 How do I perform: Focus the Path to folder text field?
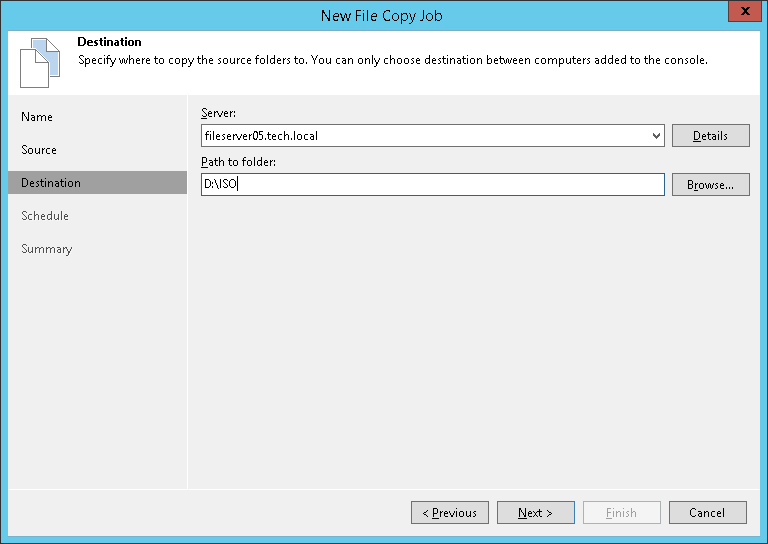[x=432, y=184]
